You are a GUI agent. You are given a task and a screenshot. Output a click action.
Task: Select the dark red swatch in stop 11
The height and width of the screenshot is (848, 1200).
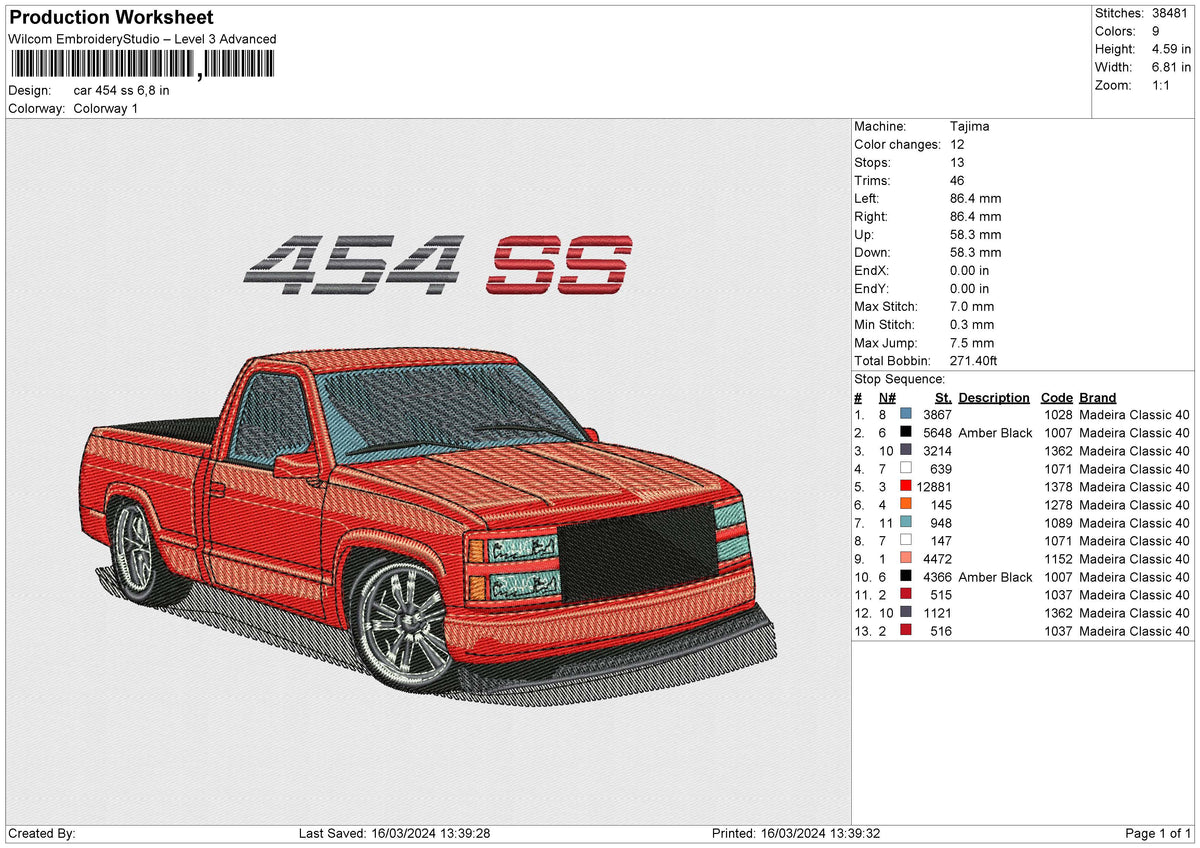pyautogui.click(x=906, y=595)
